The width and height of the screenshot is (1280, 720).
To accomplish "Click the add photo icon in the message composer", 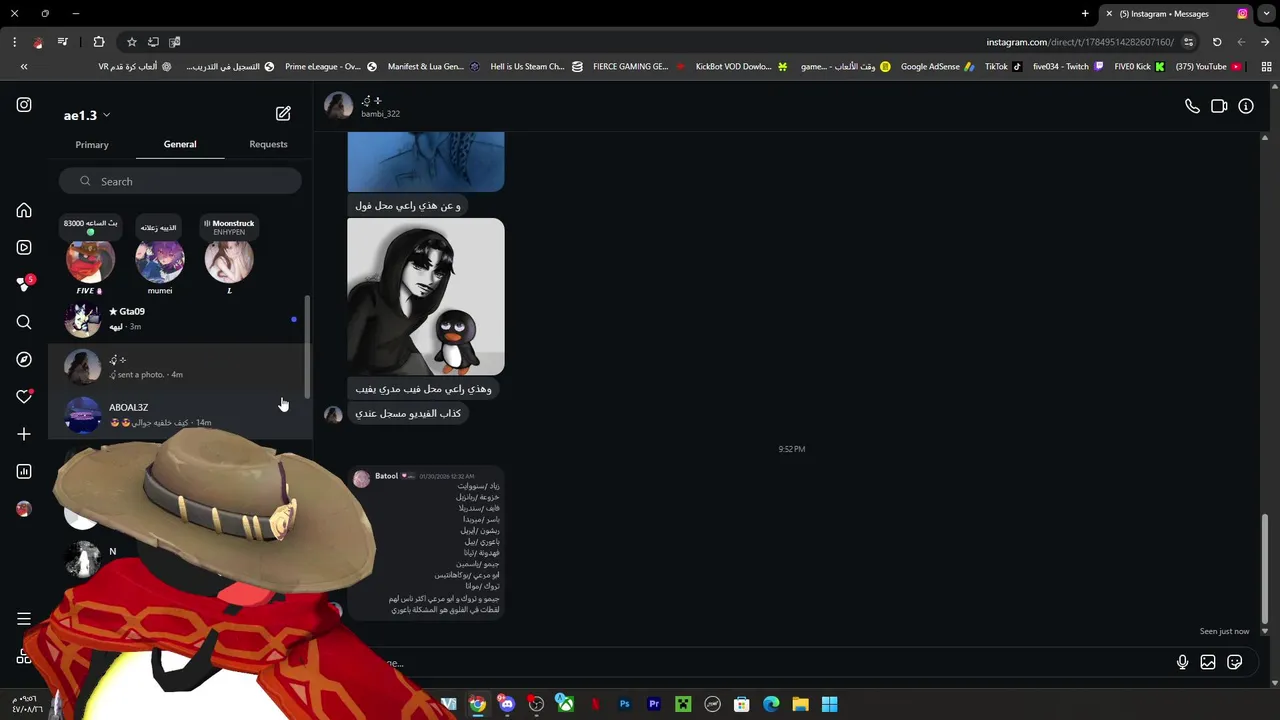I will click(x=1208, y=662).
